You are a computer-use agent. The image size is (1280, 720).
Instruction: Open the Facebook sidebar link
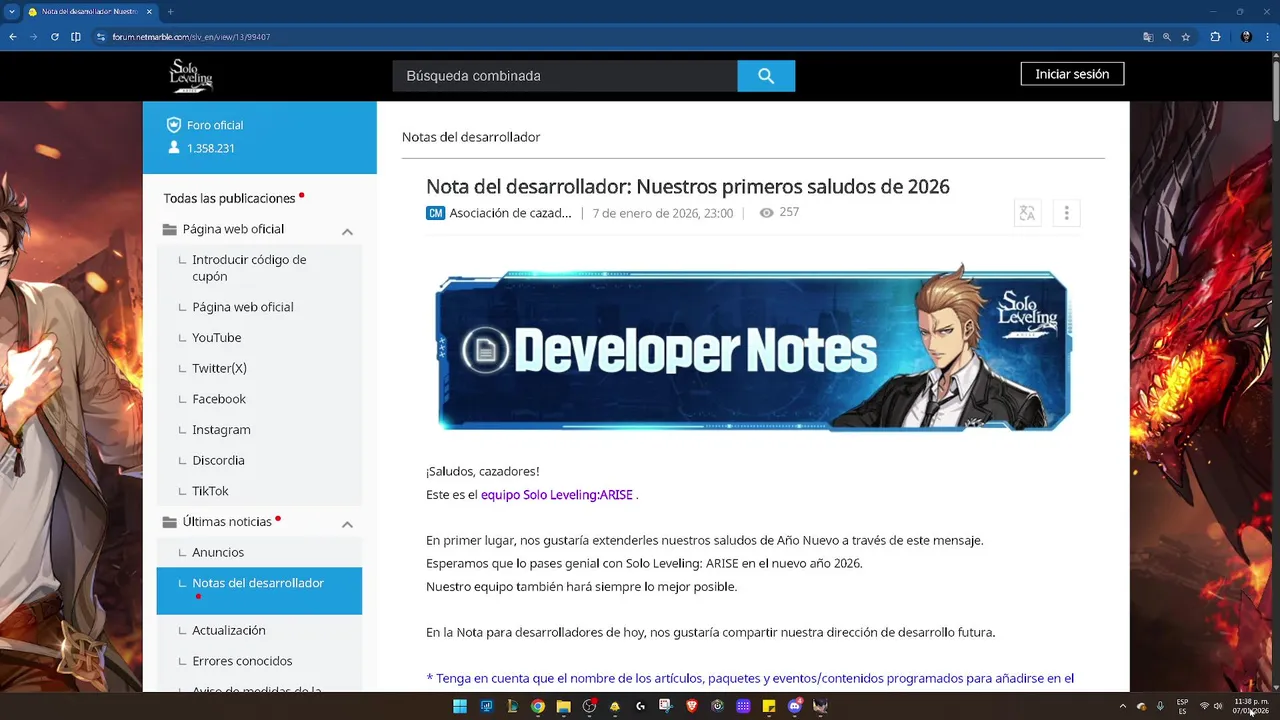coord(219,399)
